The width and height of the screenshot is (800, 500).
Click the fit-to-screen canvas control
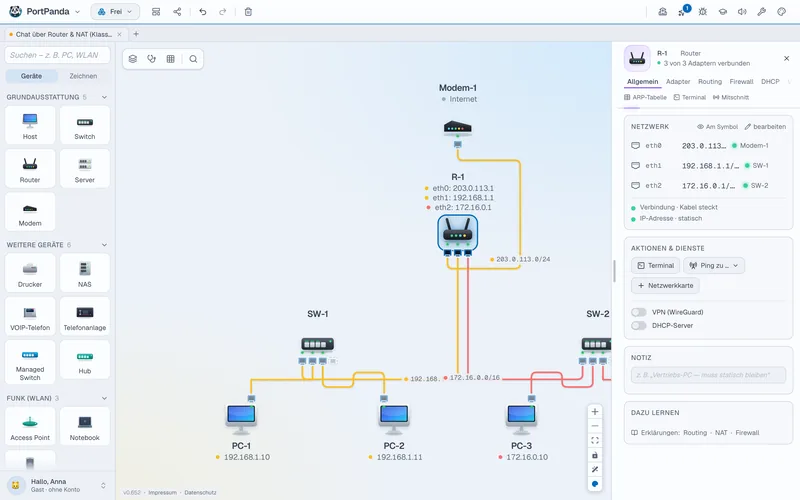tap(595, 440)
